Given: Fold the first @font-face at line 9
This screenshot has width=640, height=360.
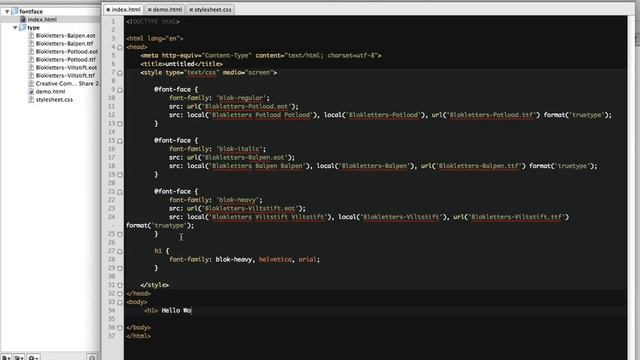Looking at the screenshot, I should pos(120,90).
